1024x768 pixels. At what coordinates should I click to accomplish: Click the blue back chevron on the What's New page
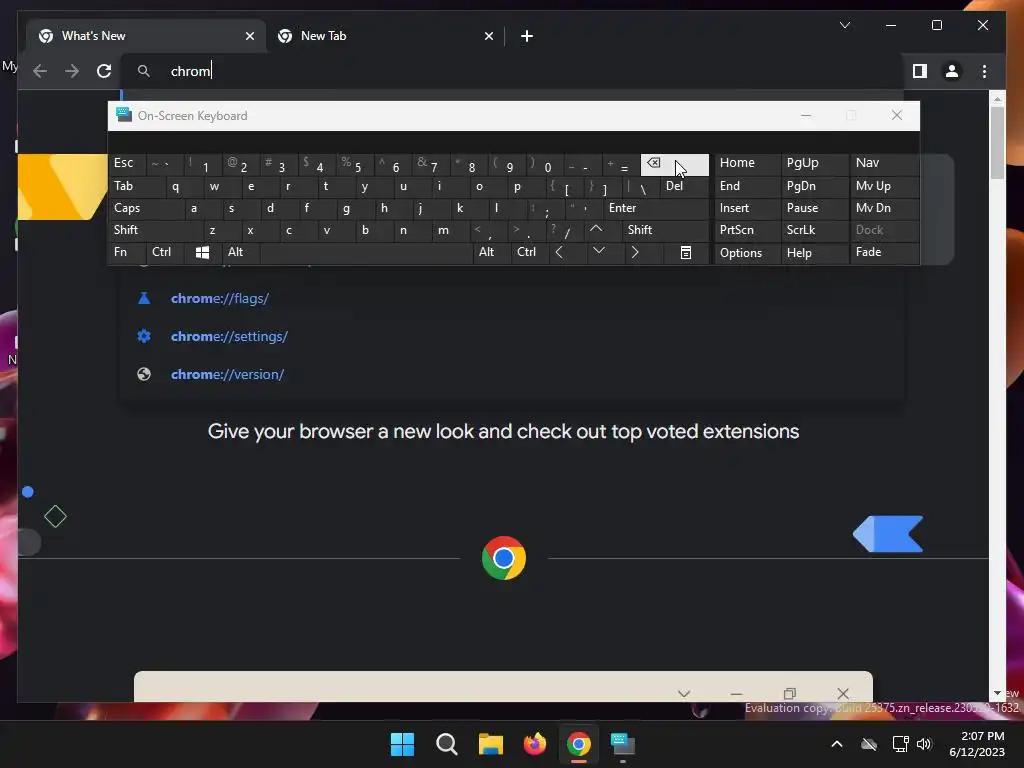click(x=888, y=534)
